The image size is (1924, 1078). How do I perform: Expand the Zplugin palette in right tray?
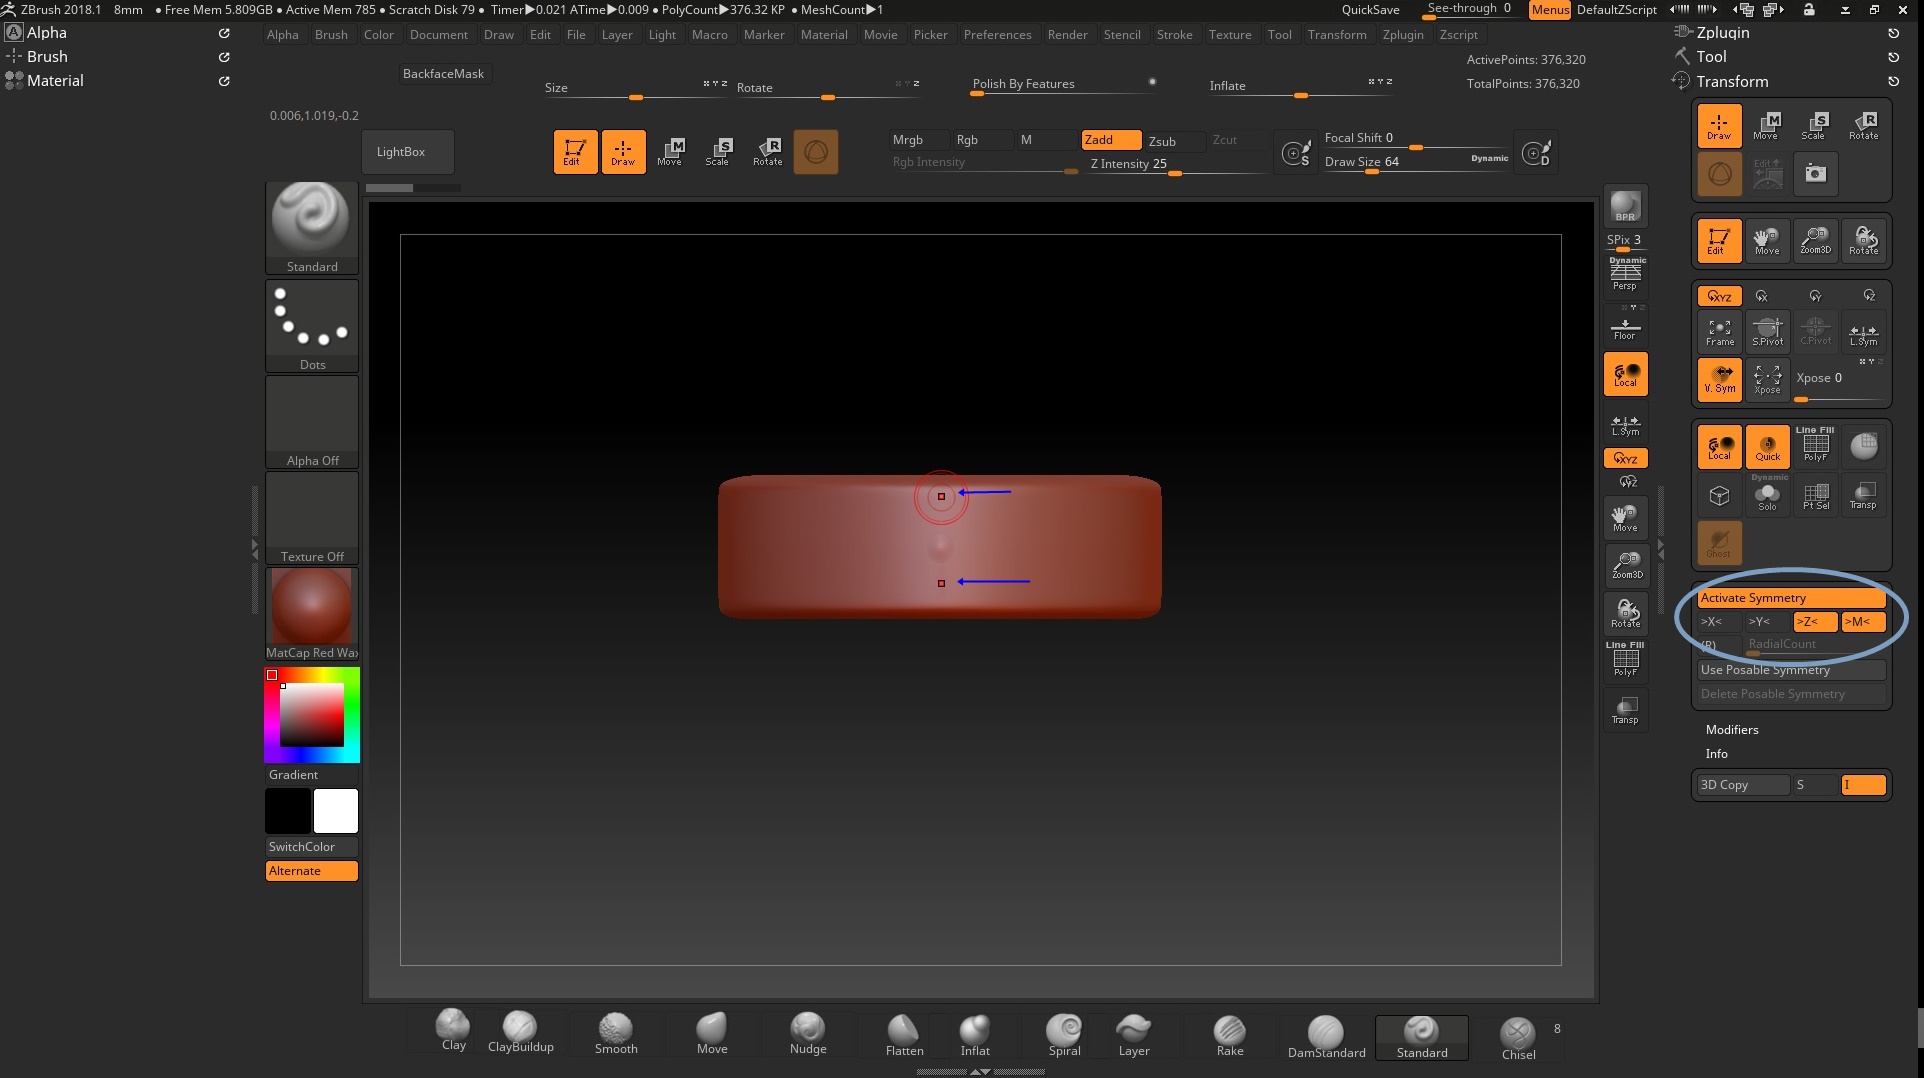pos(1722,32)
